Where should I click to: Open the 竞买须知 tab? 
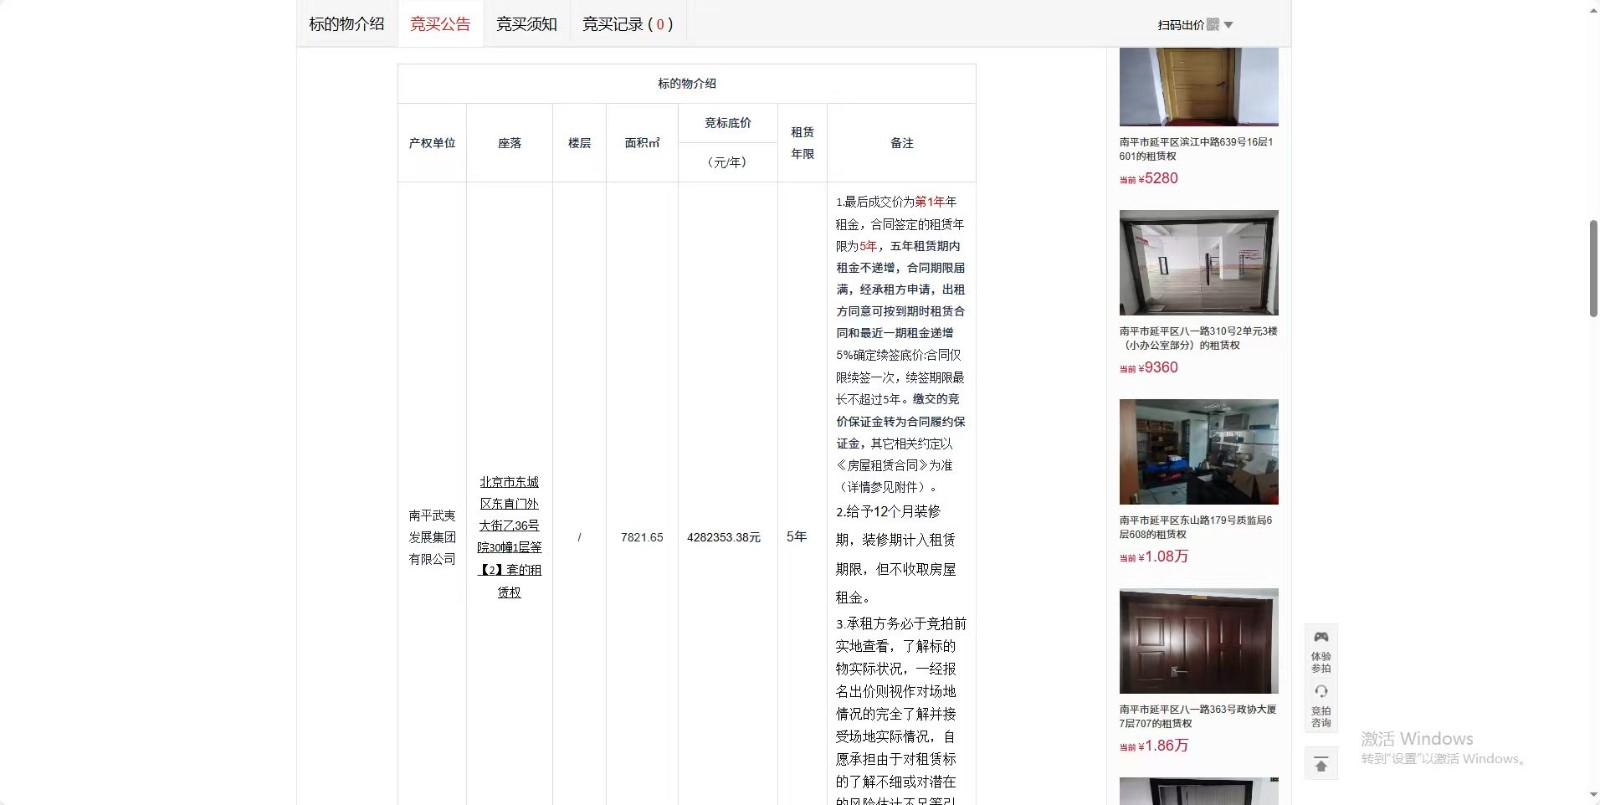click(526, 24)
